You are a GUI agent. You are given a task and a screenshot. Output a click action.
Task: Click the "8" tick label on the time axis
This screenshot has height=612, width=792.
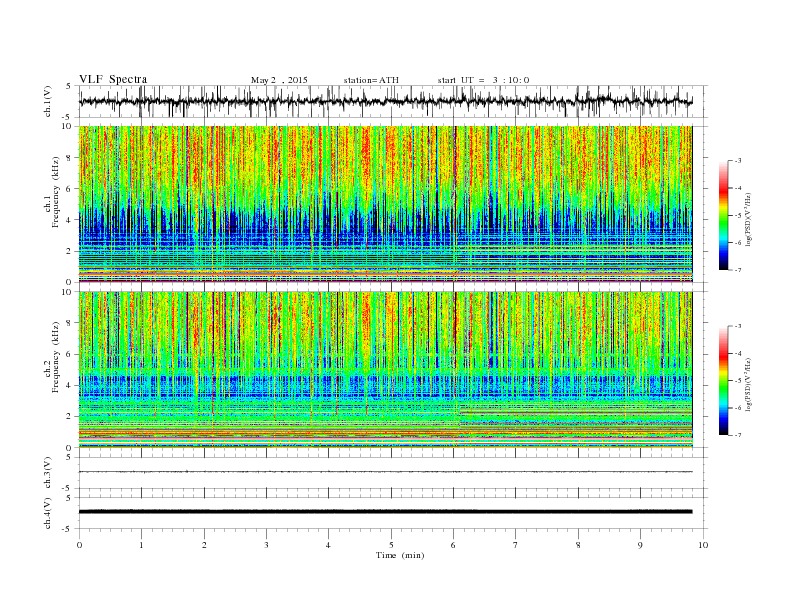coord(578,545)
